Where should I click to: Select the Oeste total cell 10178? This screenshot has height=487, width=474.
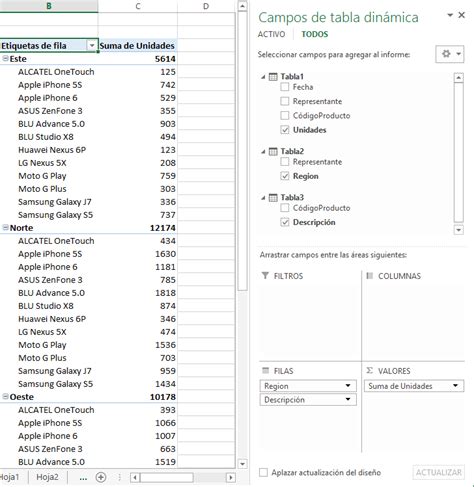pyautogui.click(x=138, y=397)
